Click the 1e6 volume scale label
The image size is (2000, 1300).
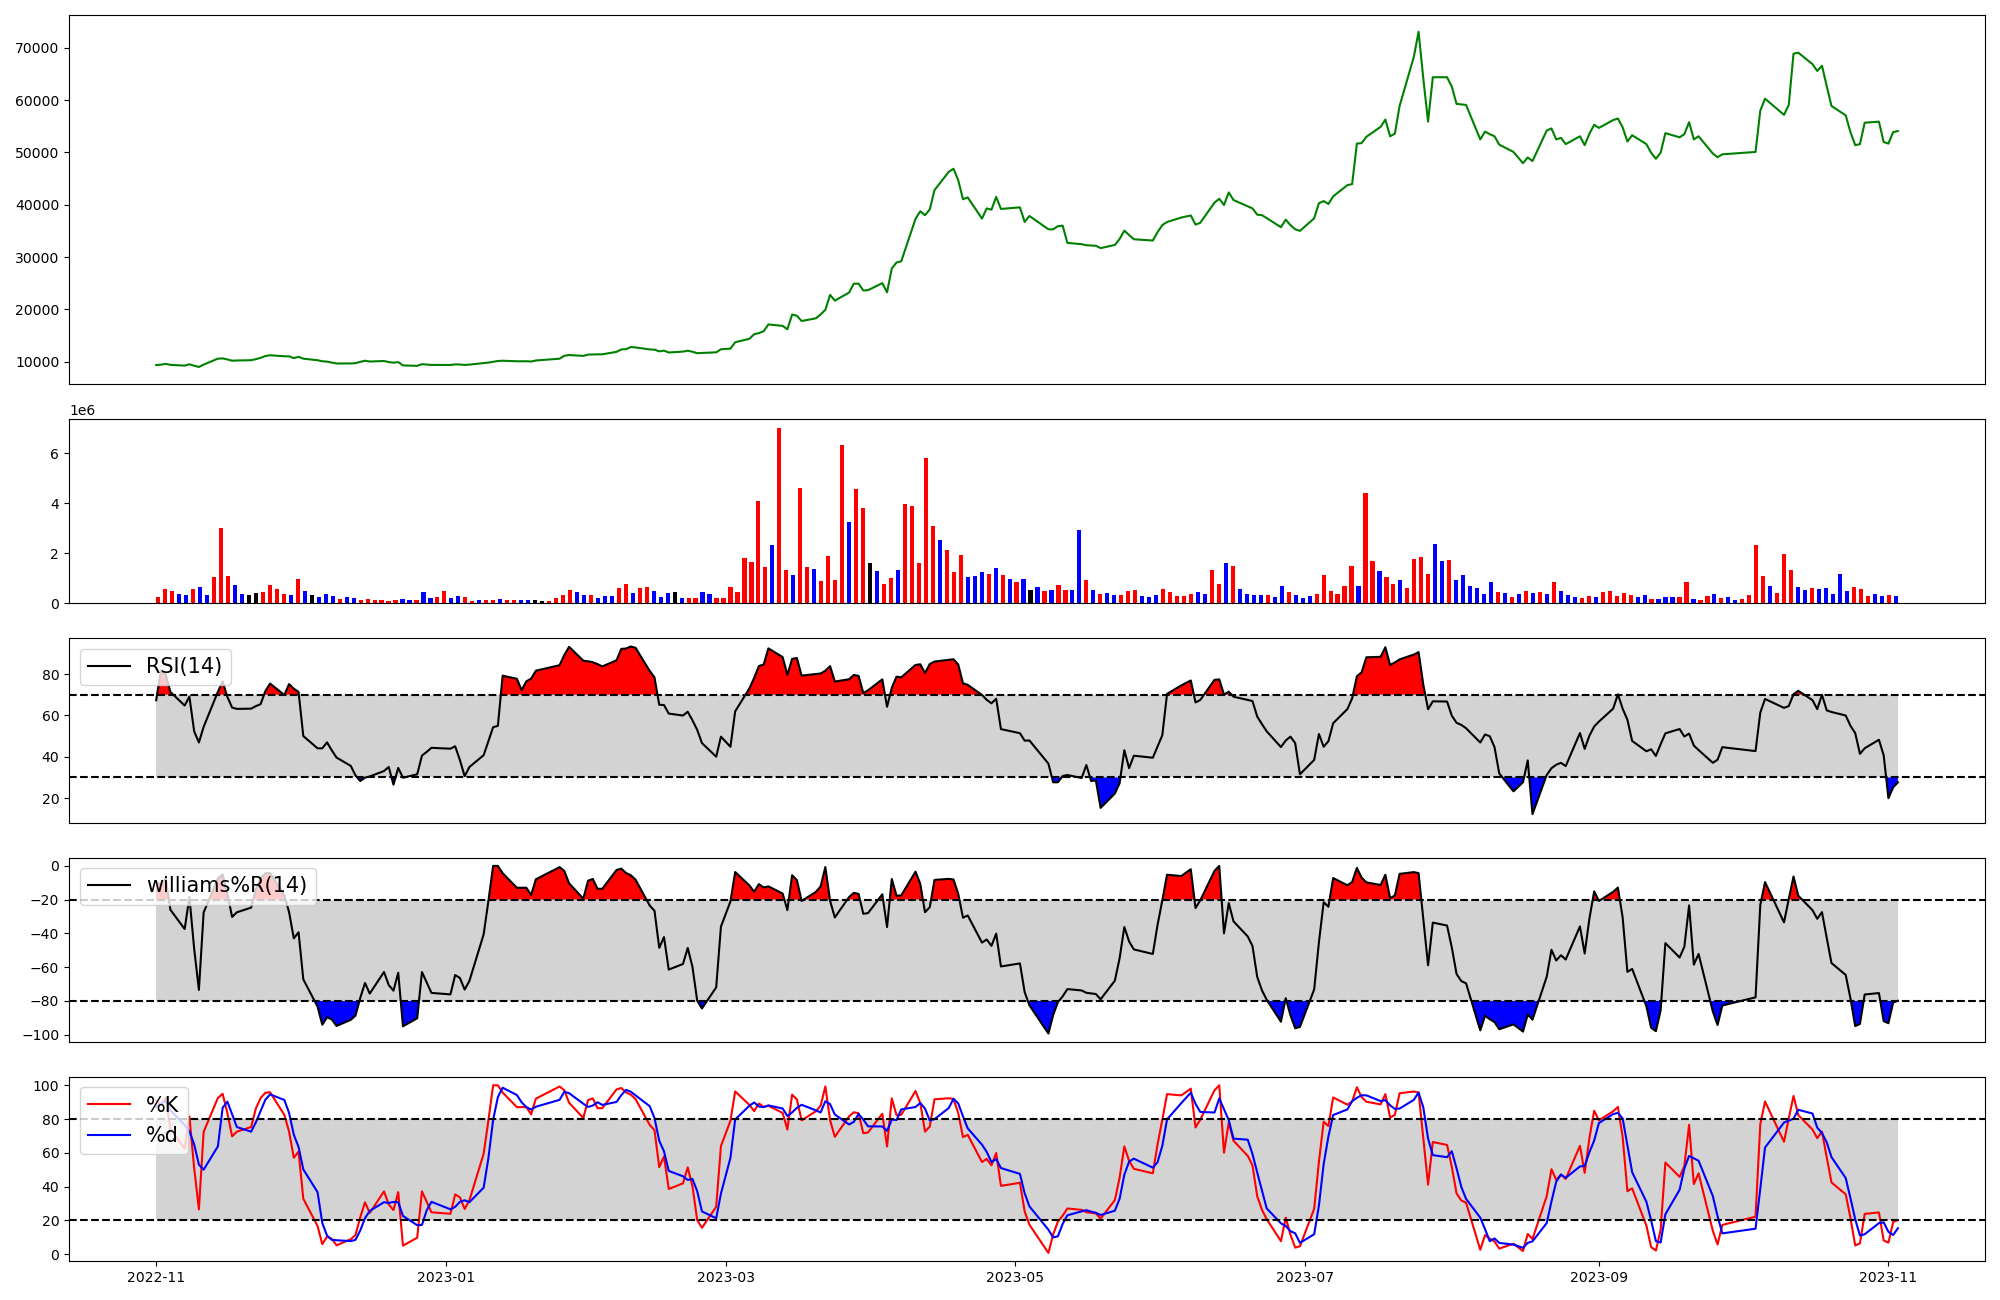pos(82,410)
